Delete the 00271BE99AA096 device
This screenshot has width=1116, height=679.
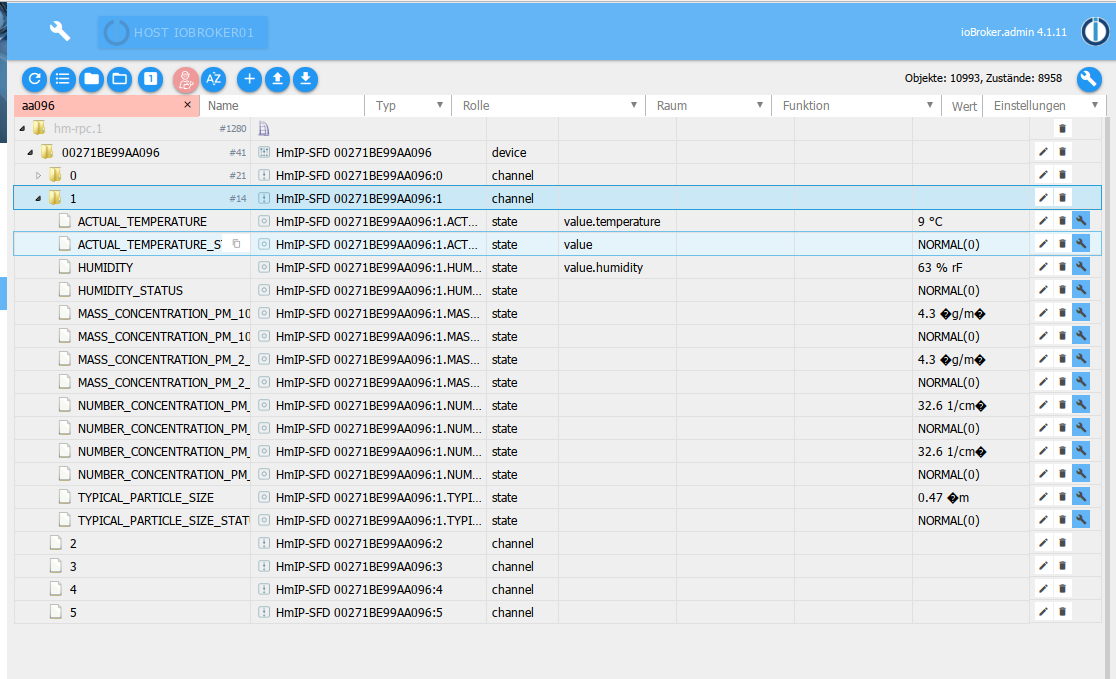tap(1062, 152)
